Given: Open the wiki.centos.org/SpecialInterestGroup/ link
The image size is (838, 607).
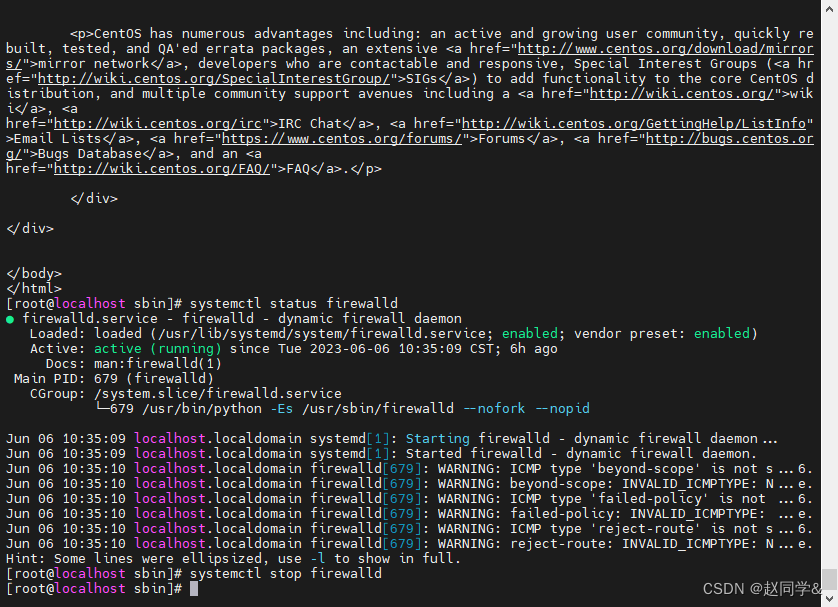Looking at the screenshot, I should click(214, 79).
